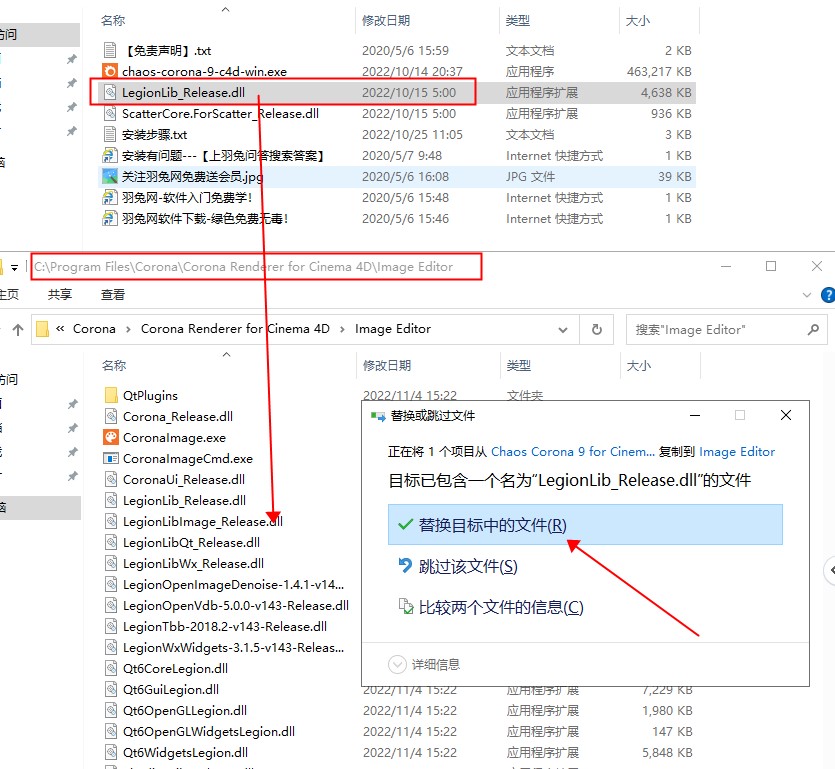835x769 pixels.
Task: Click the chevron before Image Editor in breadcrumb
Action: point(342,330)
